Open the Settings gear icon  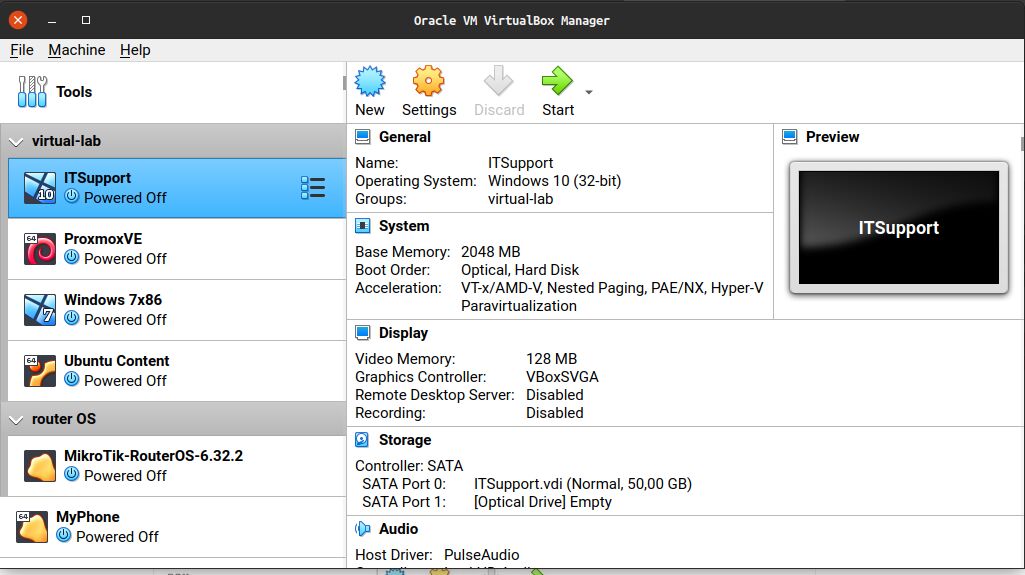pyautogui.click(x=428, y=81)
